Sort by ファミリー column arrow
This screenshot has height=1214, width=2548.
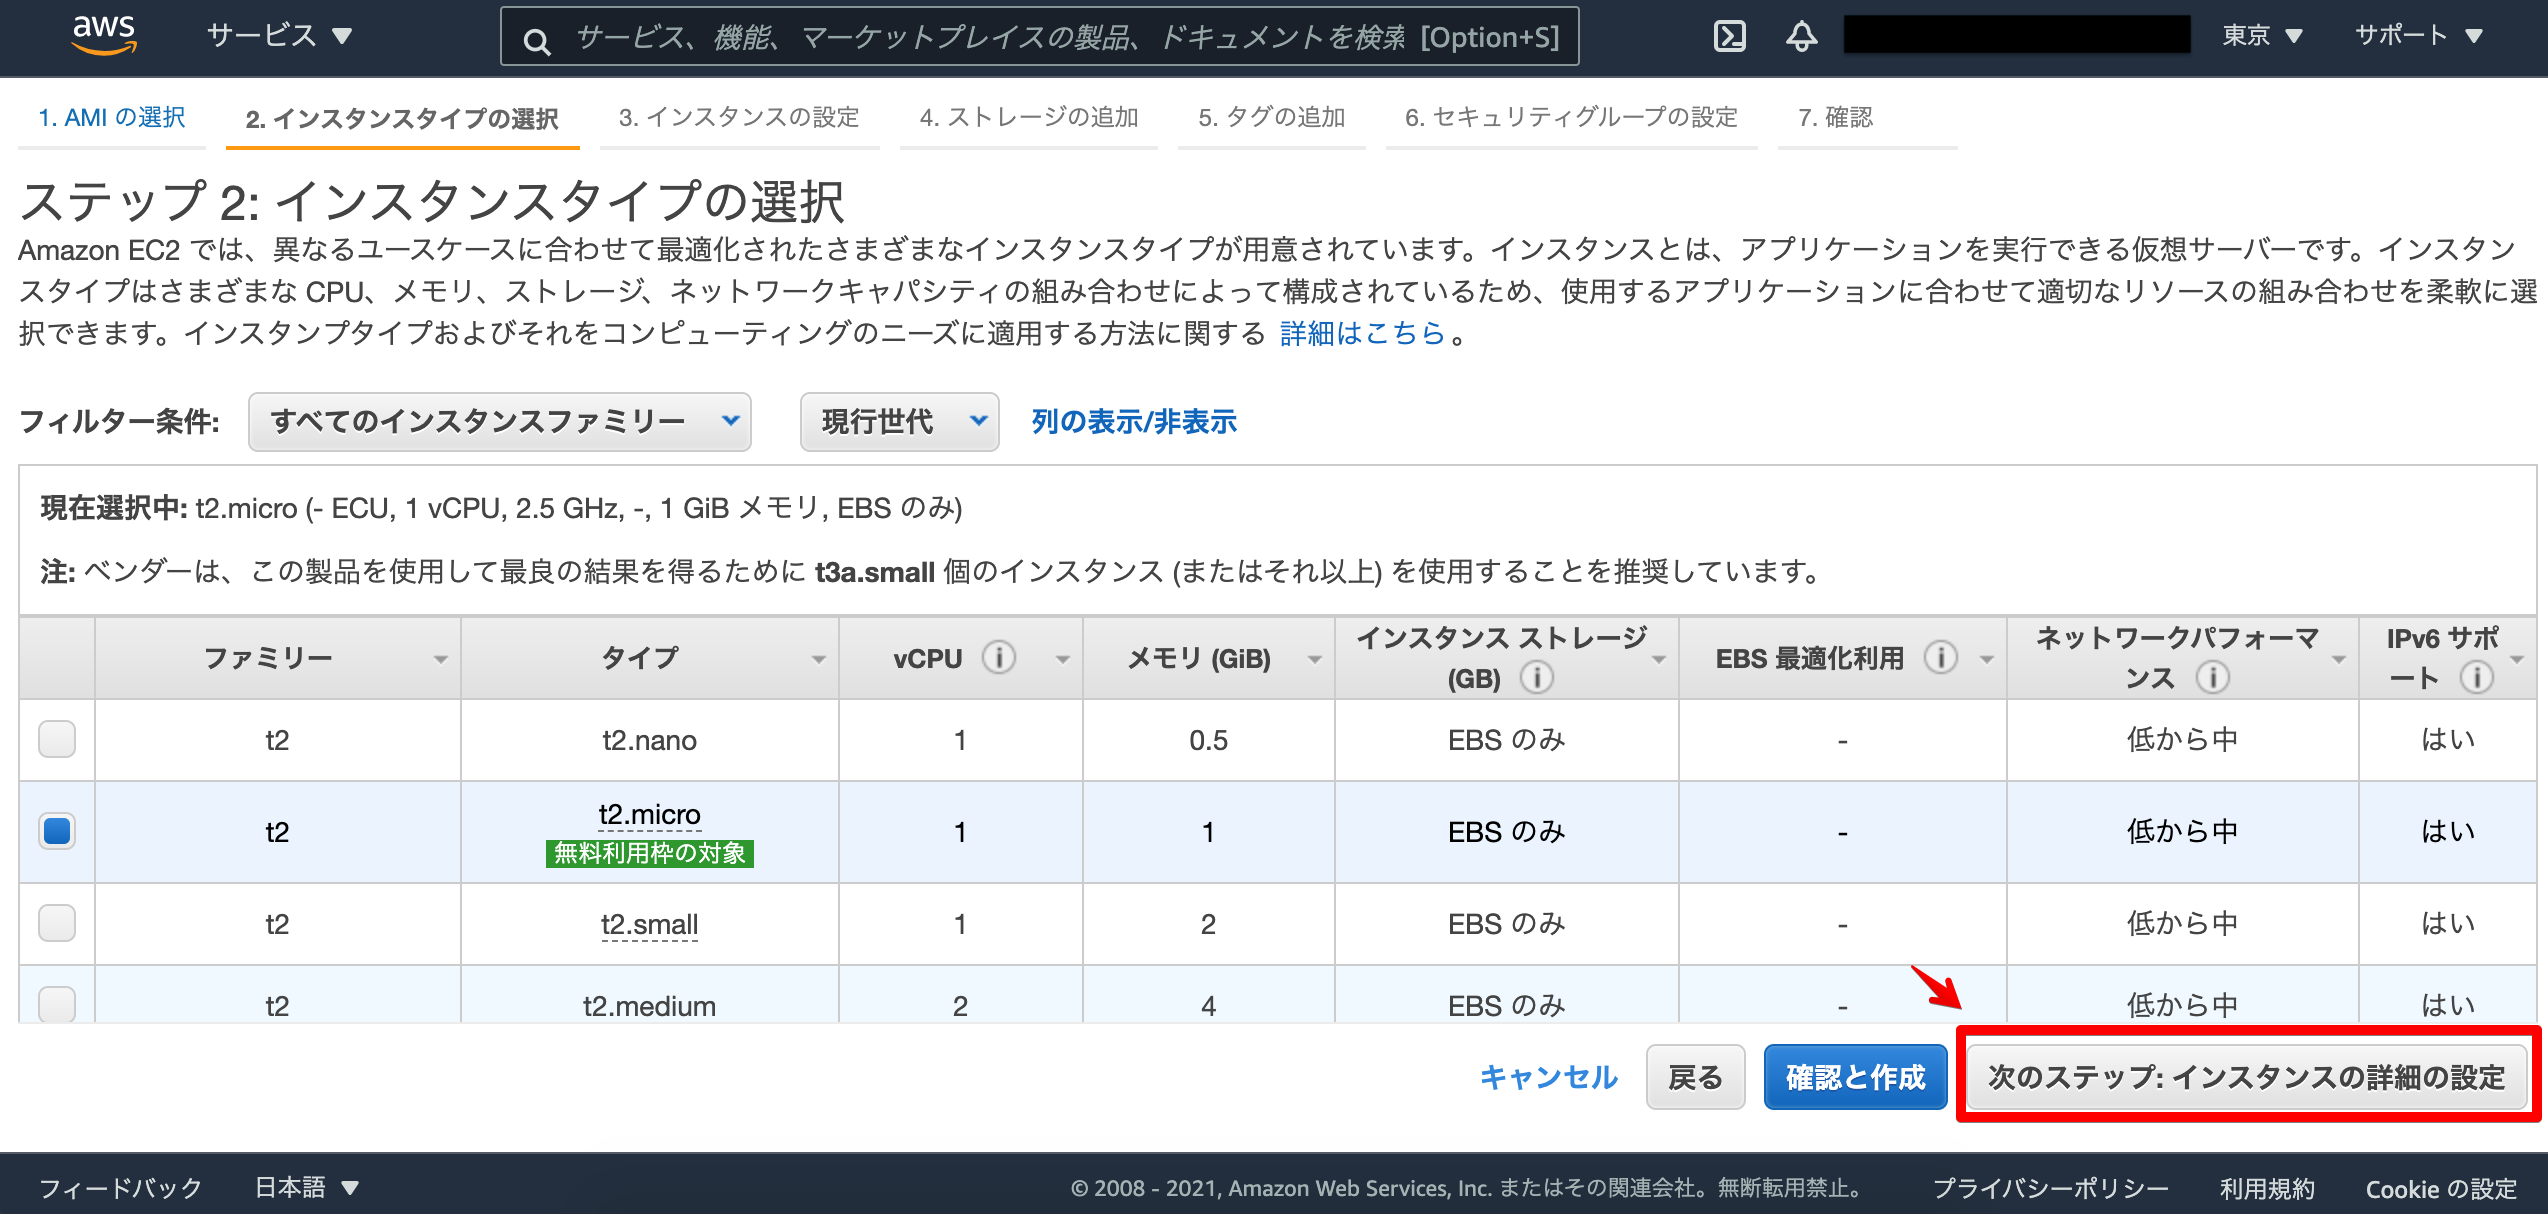[440, 659]
